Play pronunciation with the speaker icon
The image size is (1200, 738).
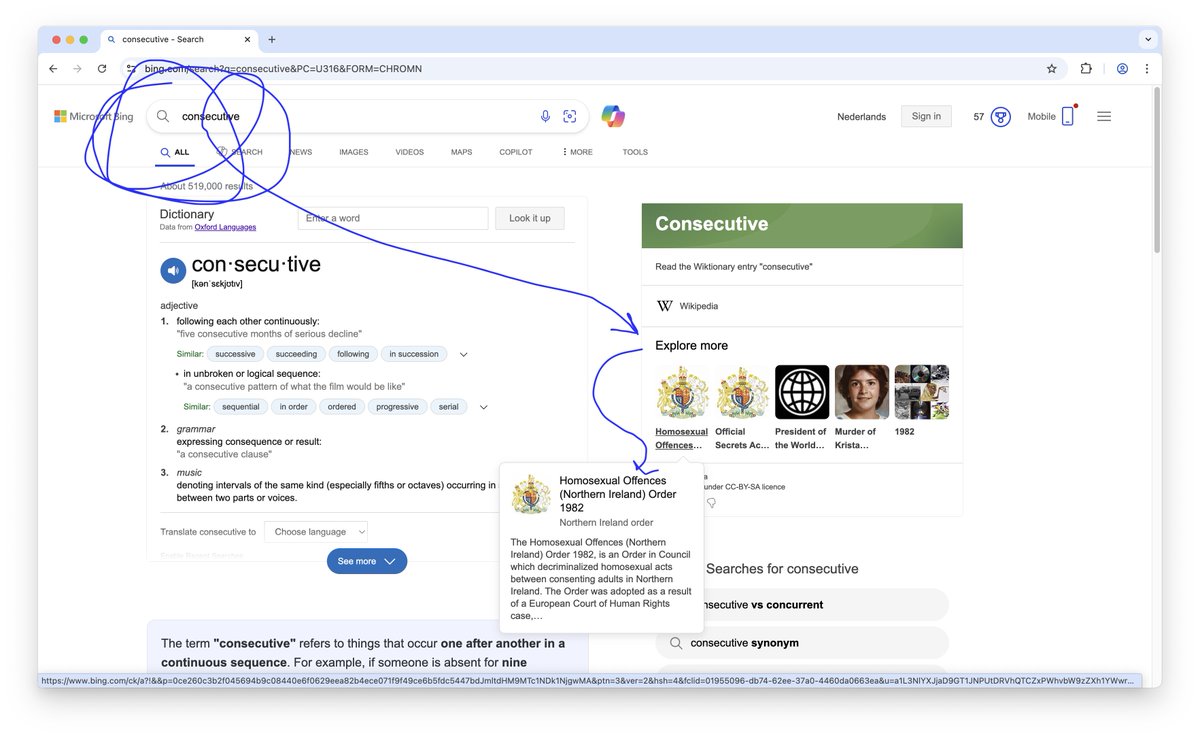(x=173, y=270)
